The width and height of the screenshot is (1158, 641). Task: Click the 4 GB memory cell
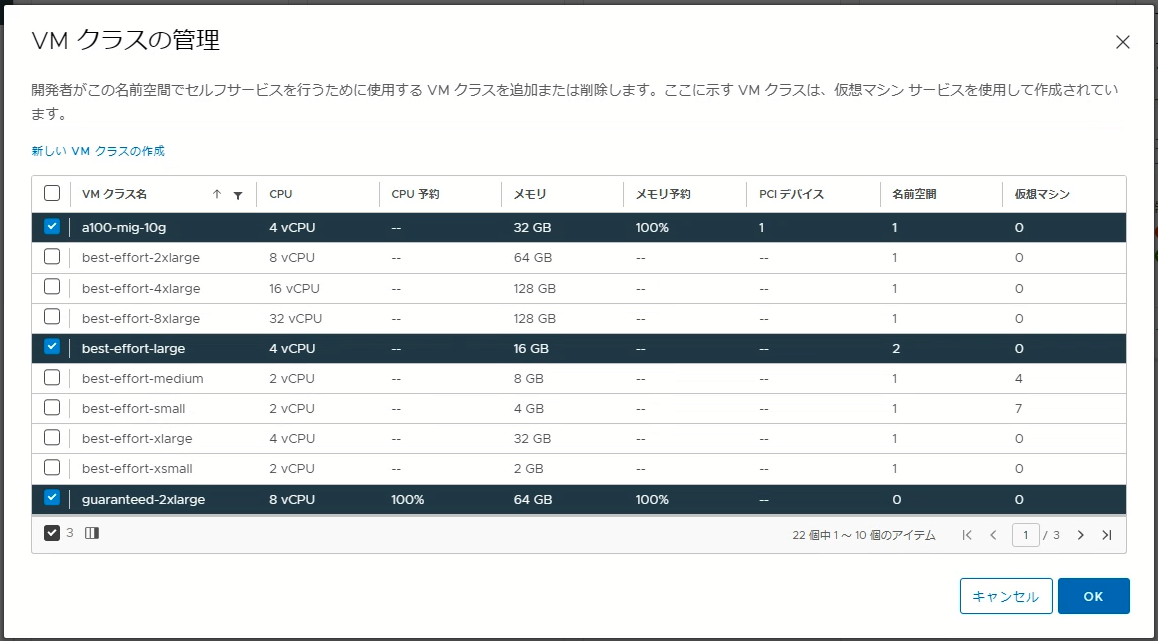(529, 408)
